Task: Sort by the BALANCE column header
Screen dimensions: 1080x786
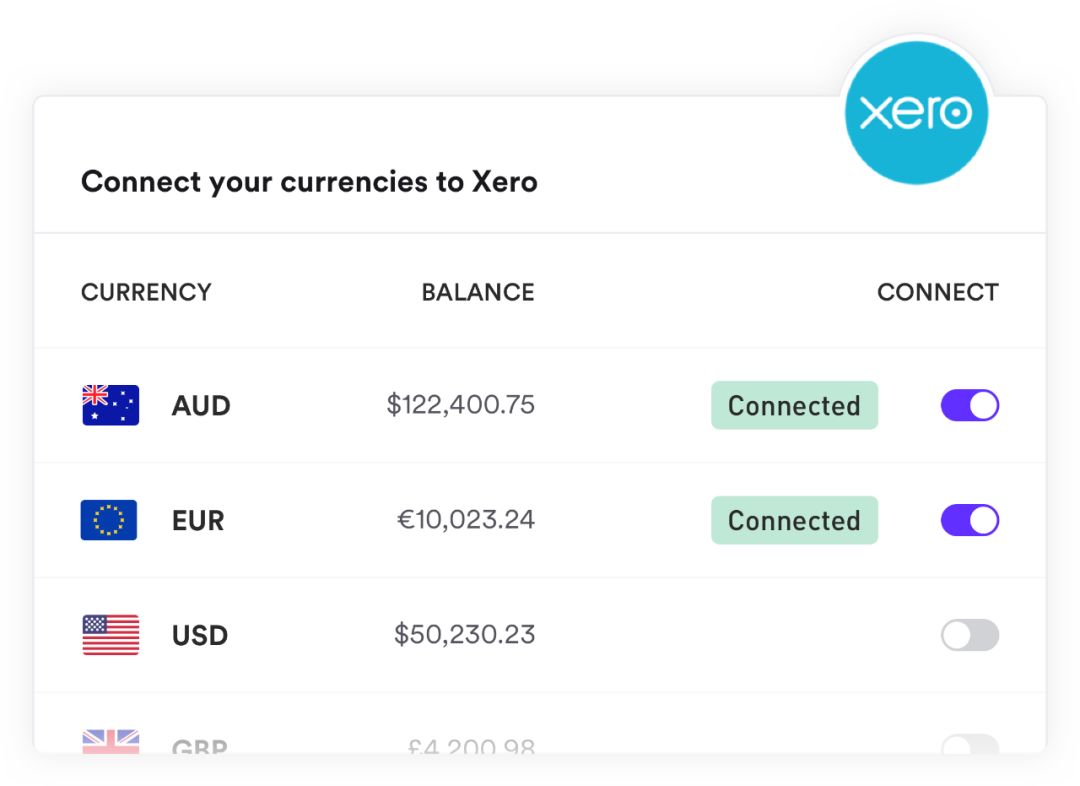Action: tap(478, 292)
